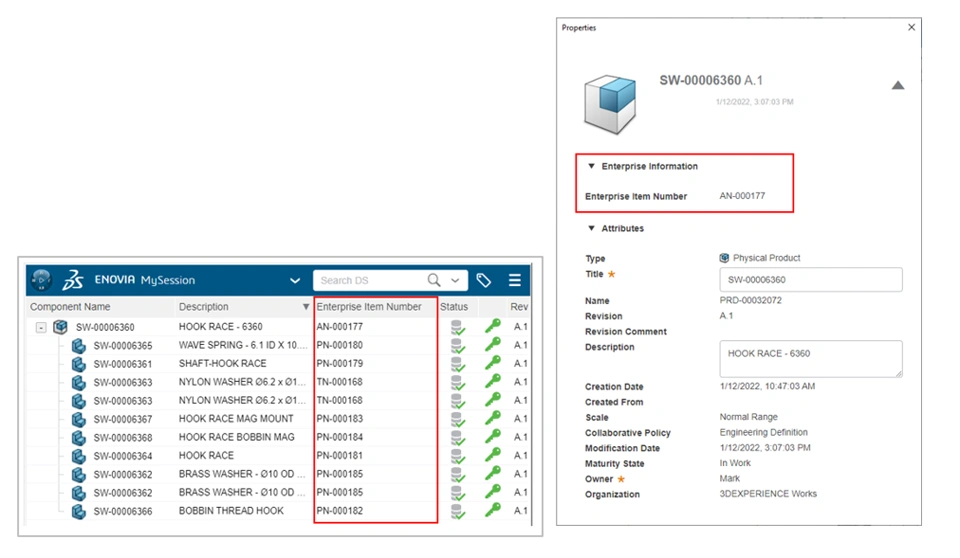
Task: Click the green key icon for PN-000181 row
Action: point(493,454)
